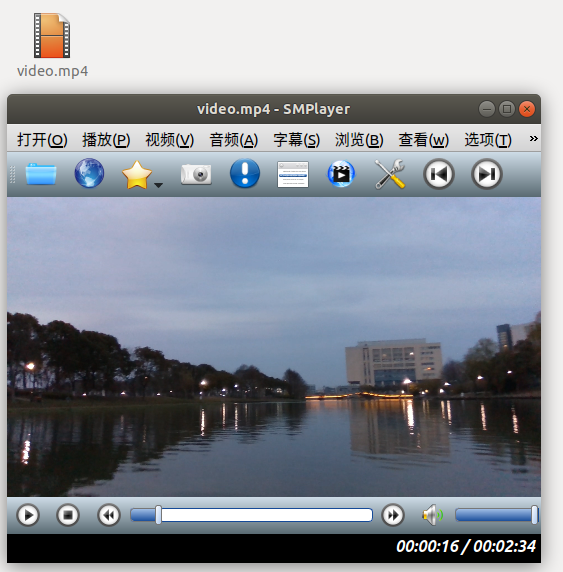
Task: Jump to the previous track in the toolbar
Action: [x=439, y=174]
